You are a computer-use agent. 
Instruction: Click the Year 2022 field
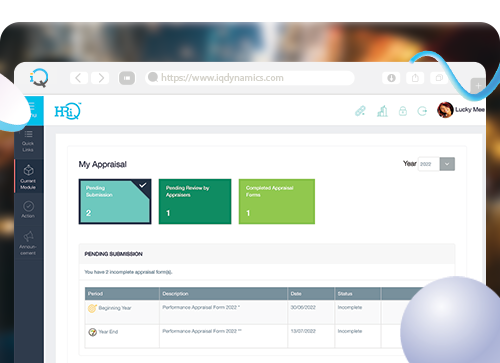[429, 164]
